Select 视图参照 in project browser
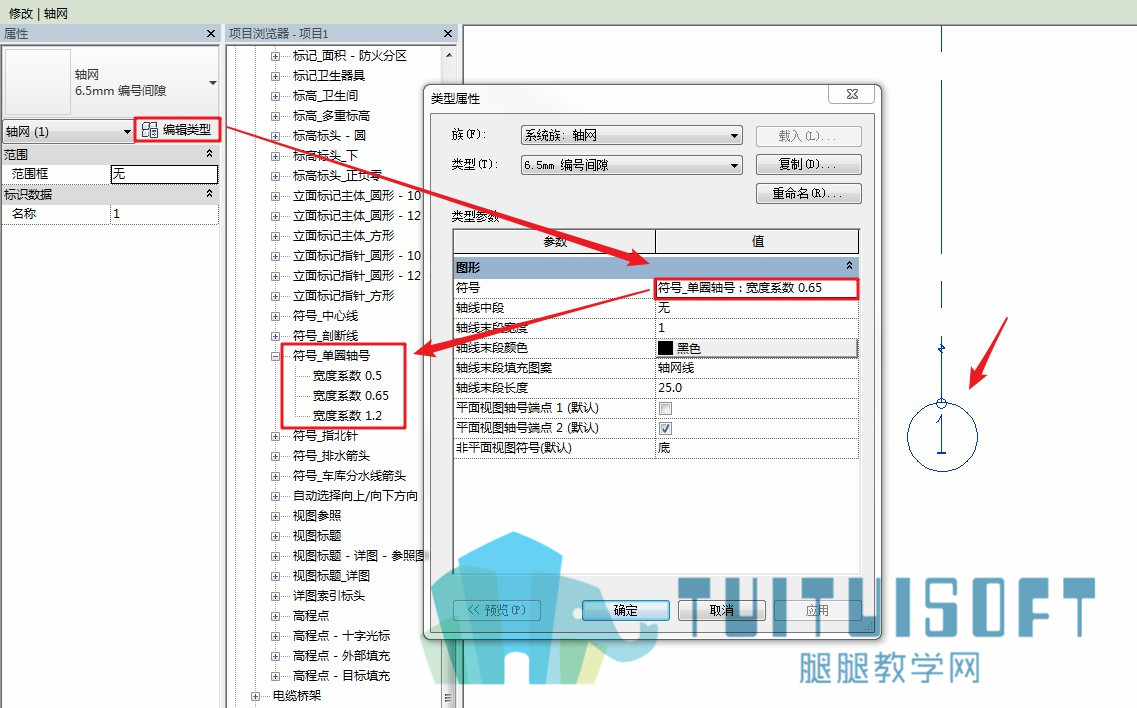Image resolution: width=1137 pixels, height=708 pixels. tap(317, 516)
